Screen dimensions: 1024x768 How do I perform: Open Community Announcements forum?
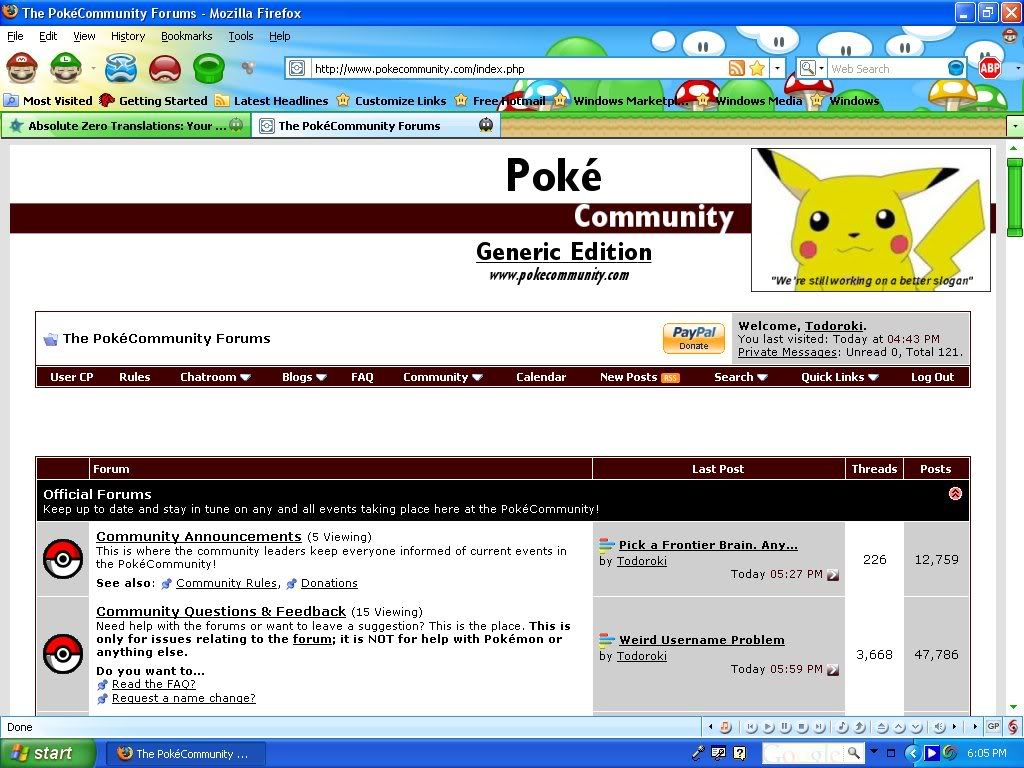coord(199,536)
